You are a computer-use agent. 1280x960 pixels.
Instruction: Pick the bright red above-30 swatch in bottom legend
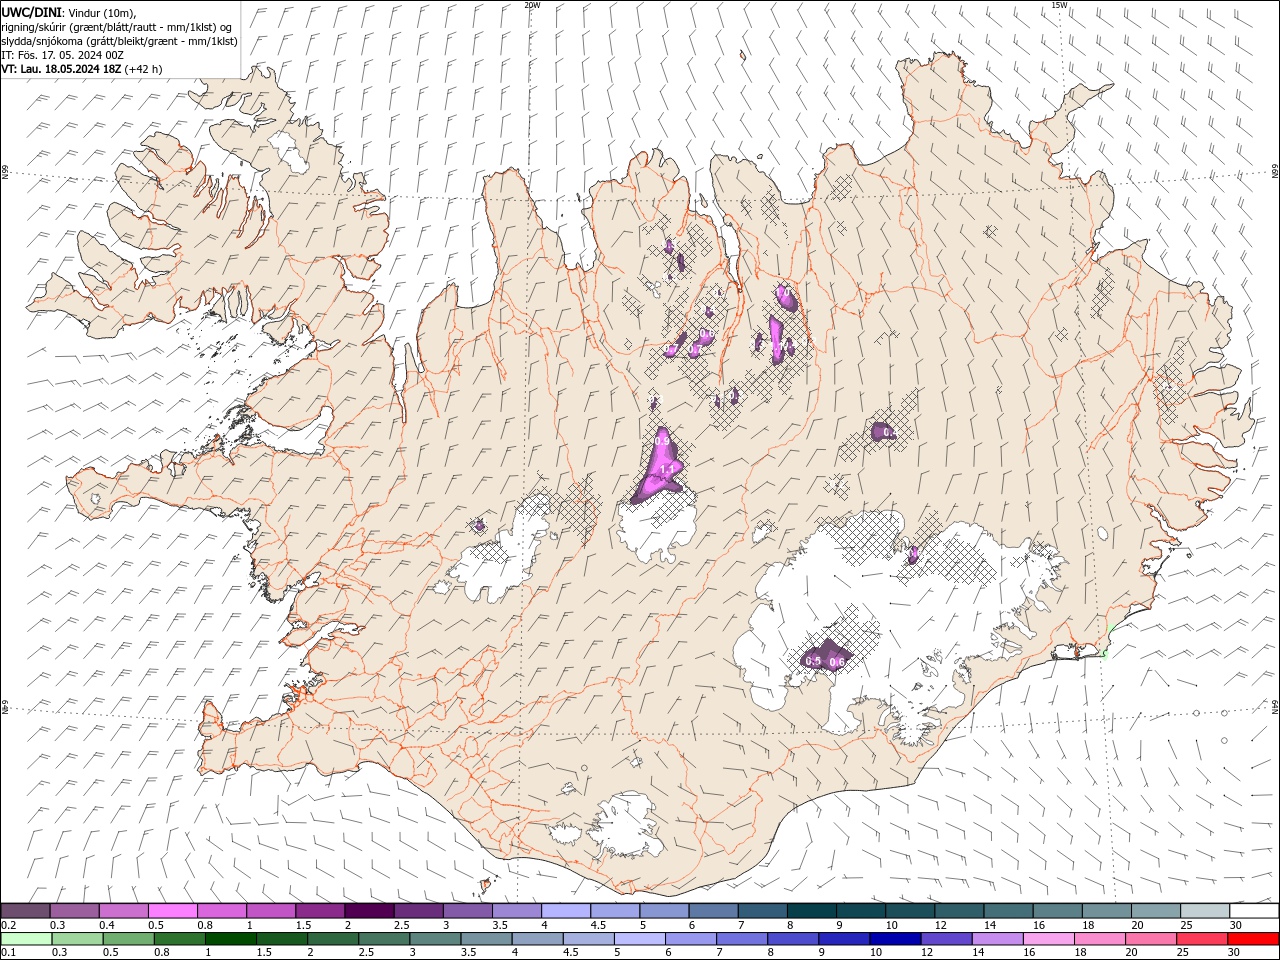coord(1254,939)
